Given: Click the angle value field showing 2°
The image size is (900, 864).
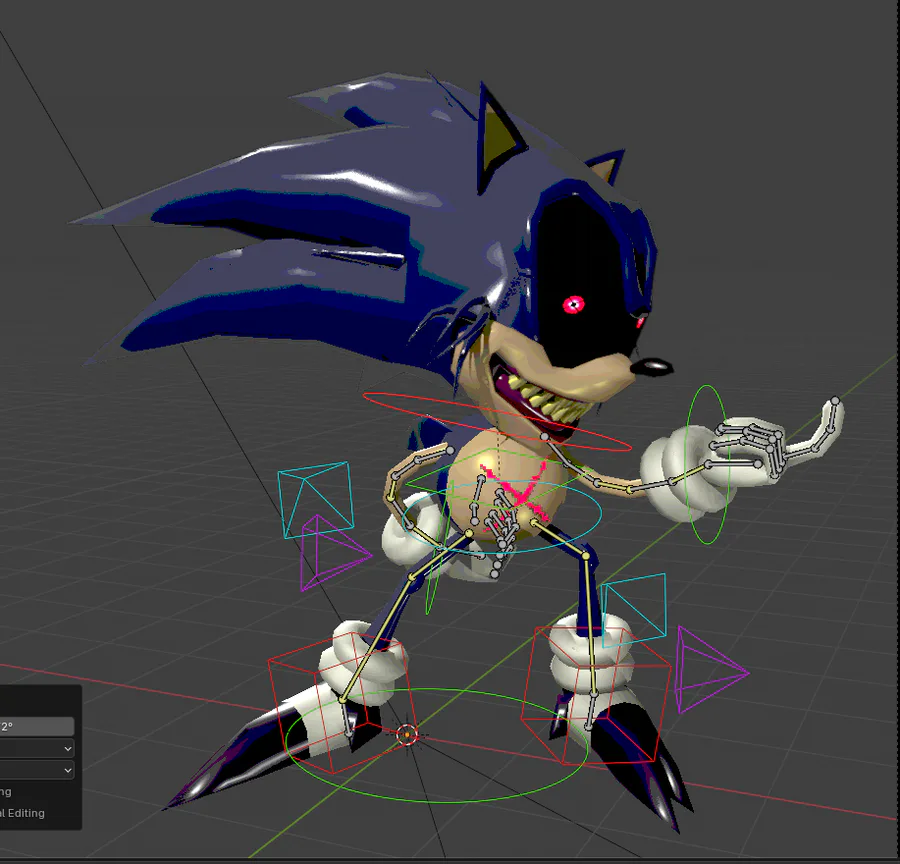Looking at the screenshot, I should [x=37, y=726].
